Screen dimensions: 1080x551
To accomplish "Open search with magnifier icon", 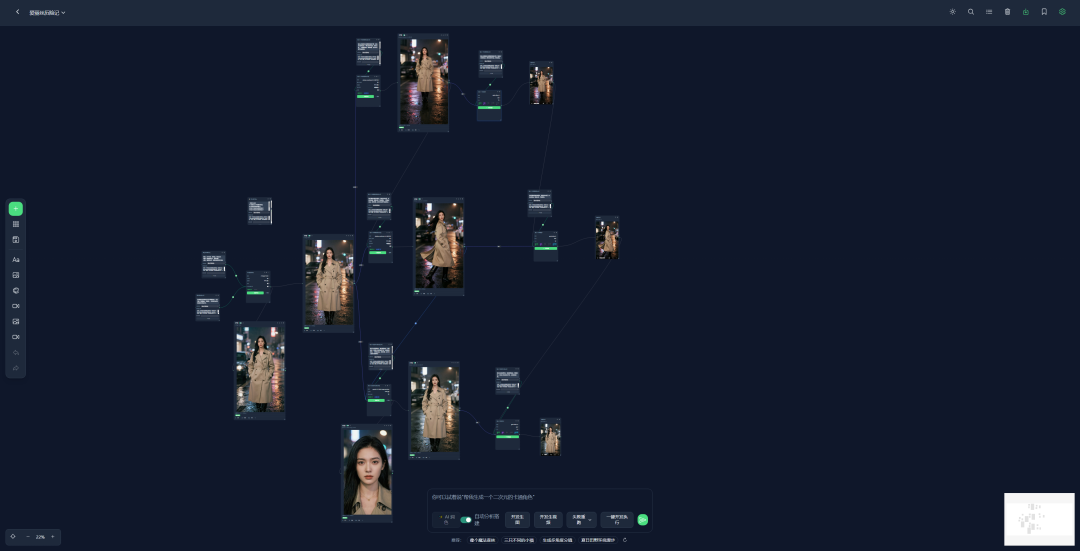I will coord(971,12).
